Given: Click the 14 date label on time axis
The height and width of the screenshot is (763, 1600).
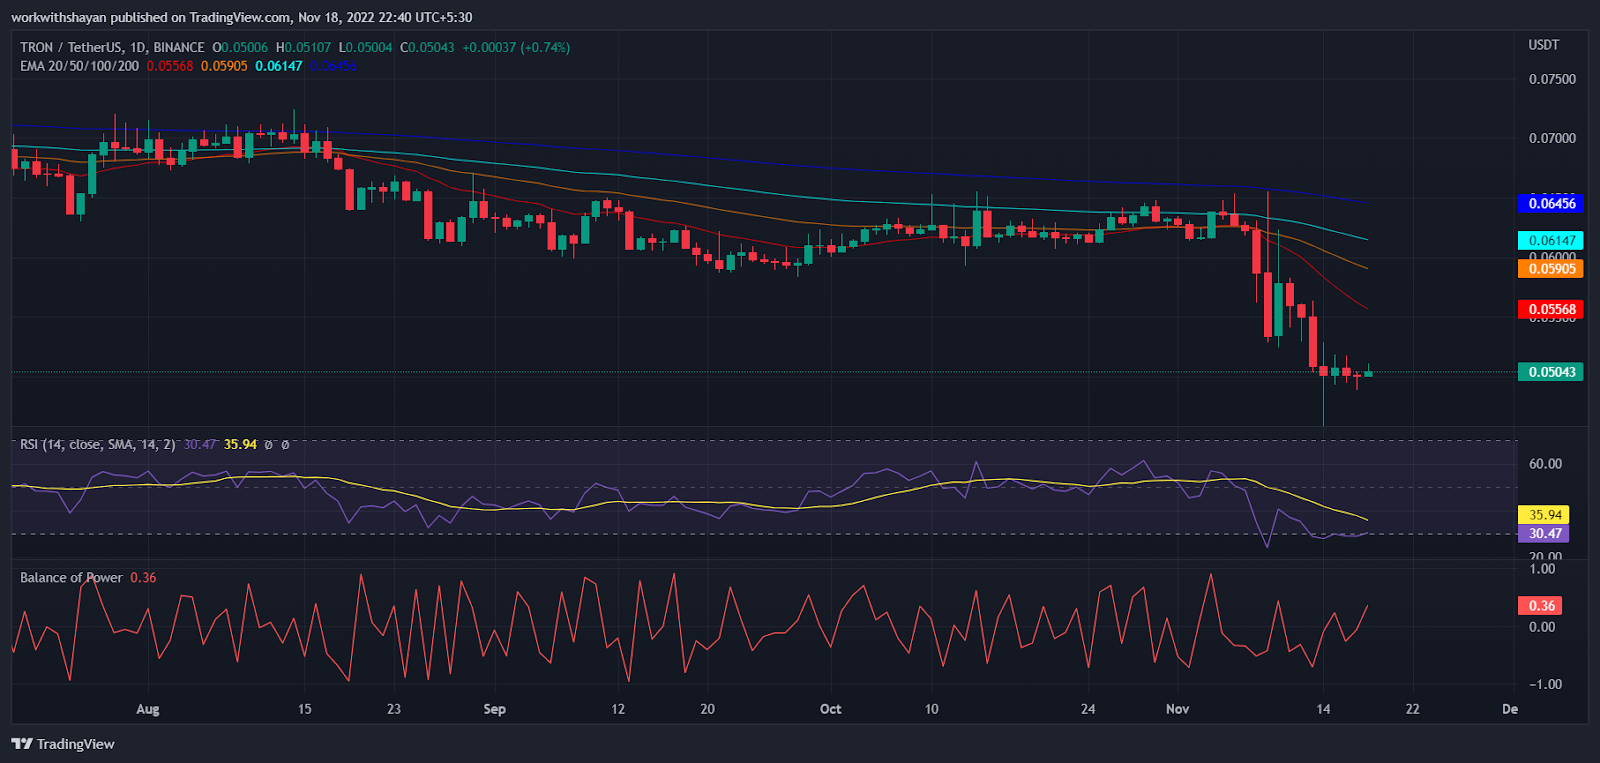Looking at the screenshot, I should [1323, 709].
